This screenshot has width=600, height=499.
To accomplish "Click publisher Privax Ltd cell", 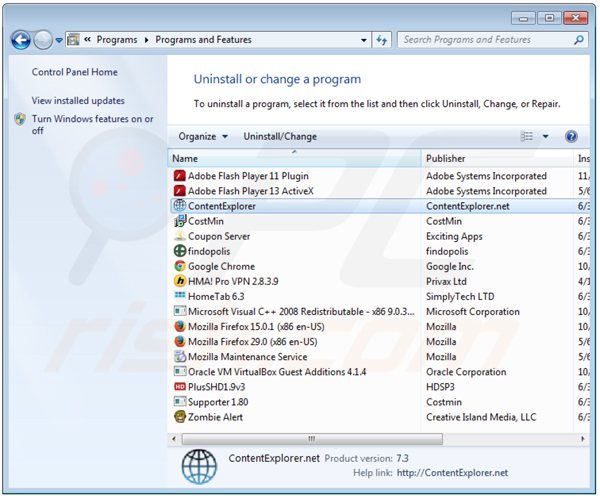I will click(x=446, y=282).
